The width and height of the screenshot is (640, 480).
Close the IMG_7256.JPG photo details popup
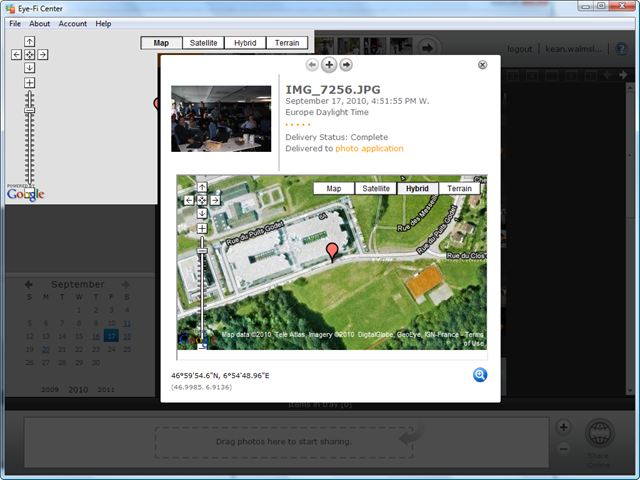point(483,65)
